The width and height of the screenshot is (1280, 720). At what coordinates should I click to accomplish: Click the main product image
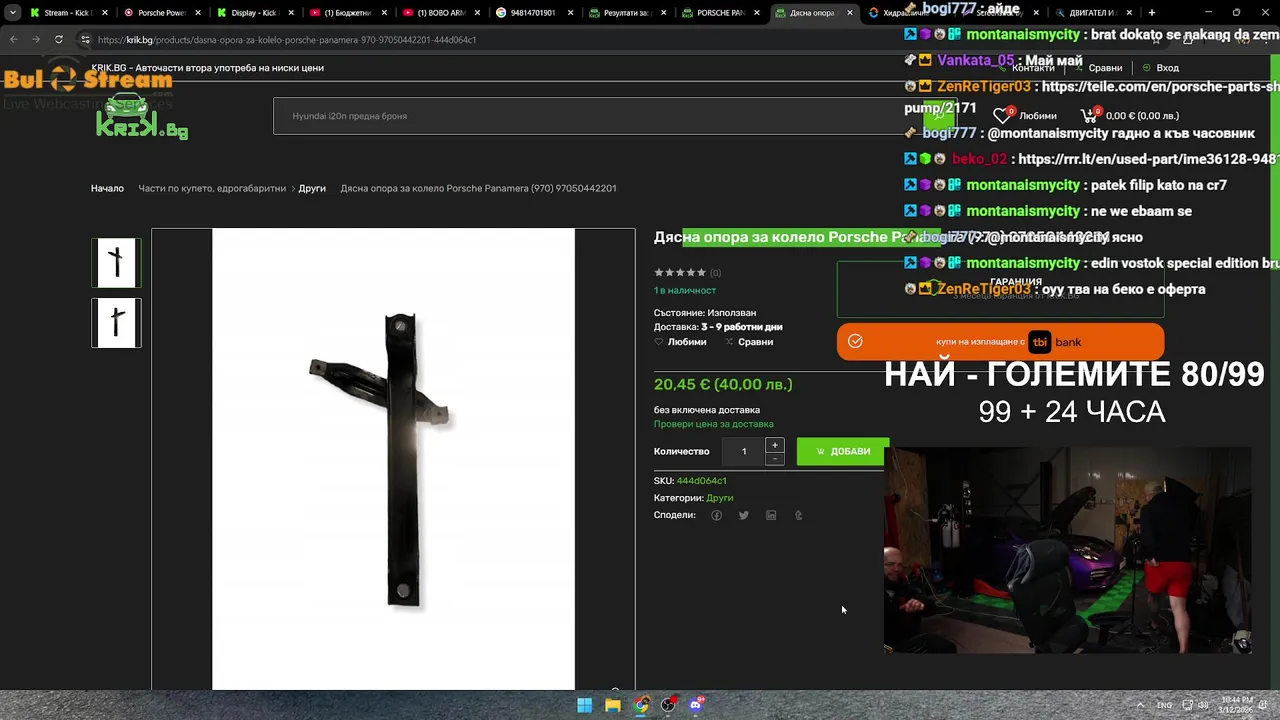[x=393, y=459]
